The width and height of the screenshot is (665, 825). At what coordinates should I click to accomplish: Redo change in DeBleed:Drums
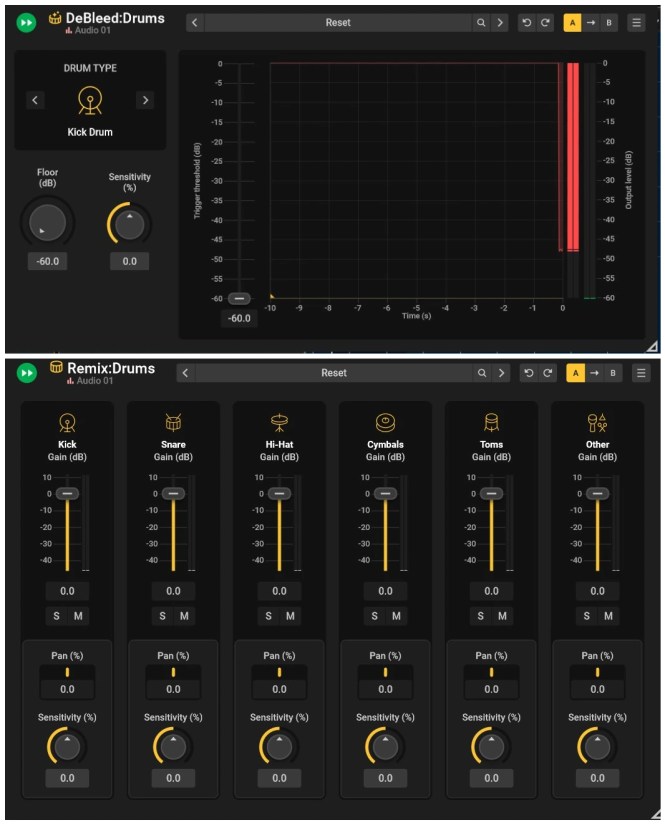pyautogui.click(x=545, y=23)
